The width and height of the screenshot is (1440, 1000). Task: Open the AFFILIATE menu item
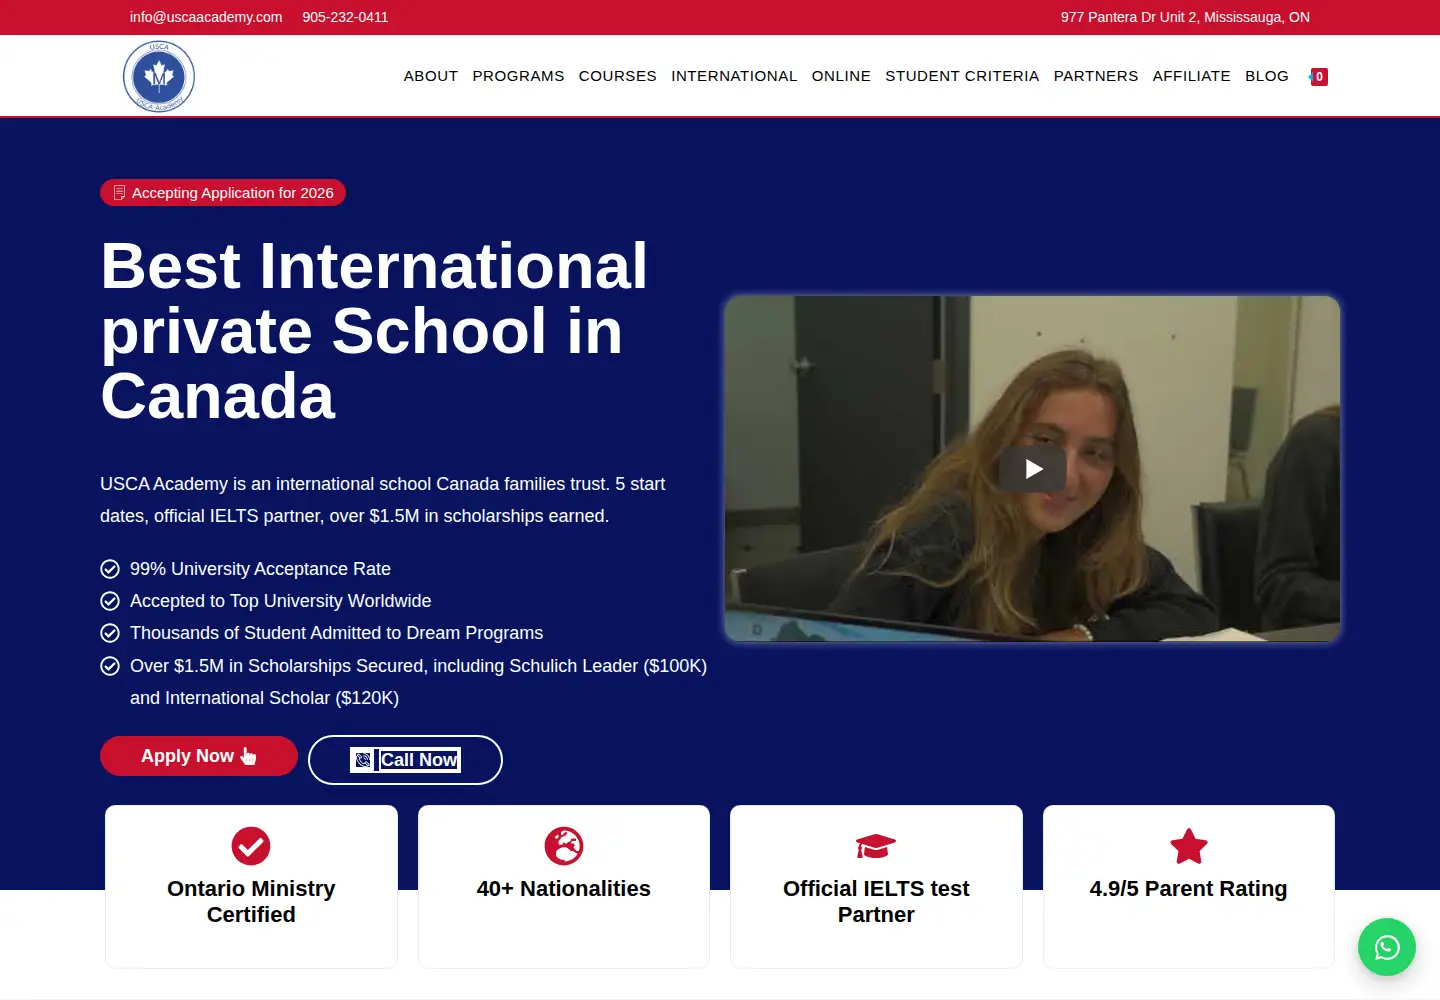[1192, 76]
